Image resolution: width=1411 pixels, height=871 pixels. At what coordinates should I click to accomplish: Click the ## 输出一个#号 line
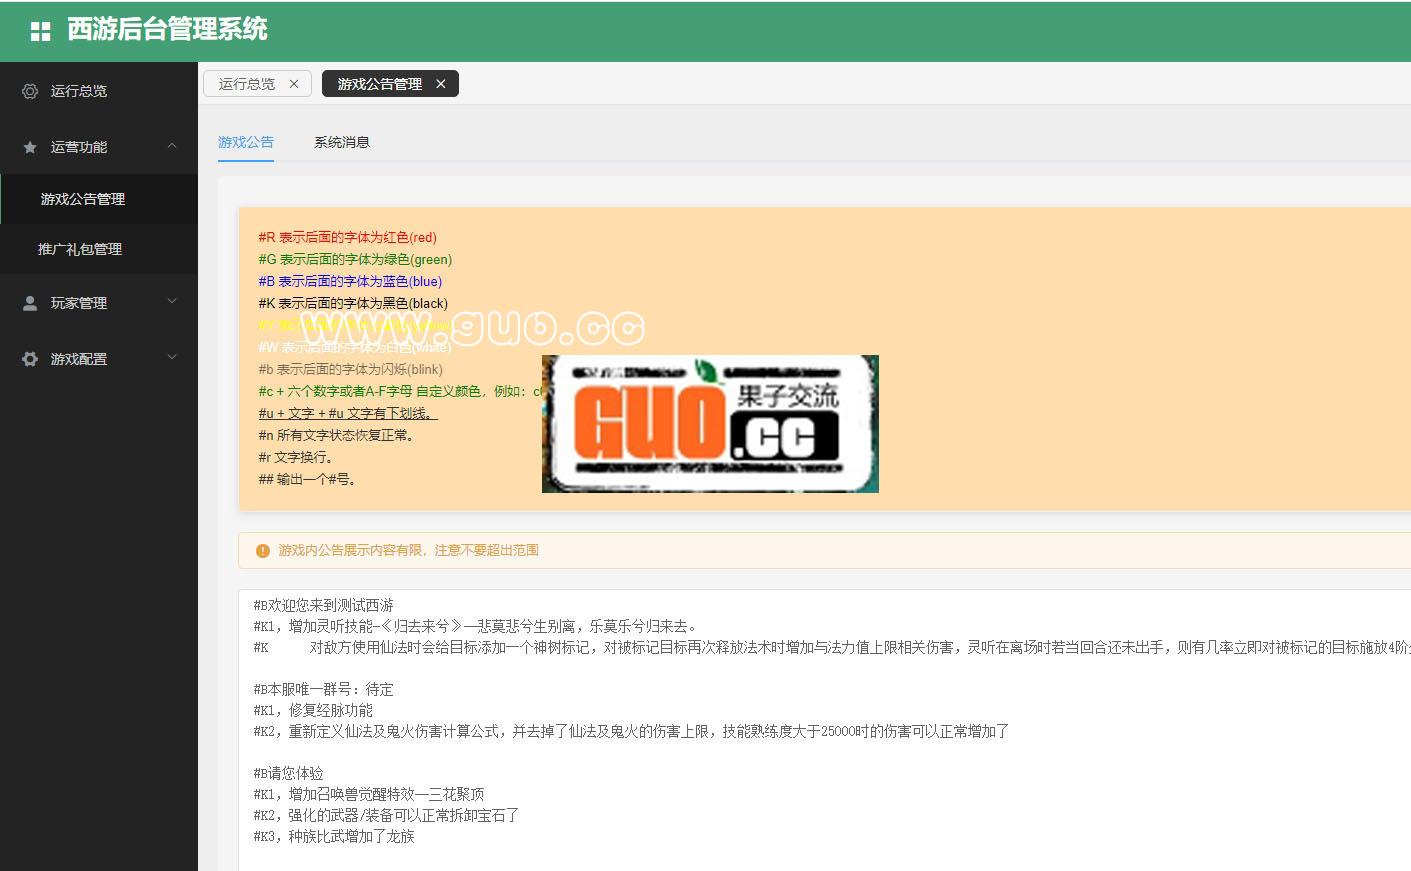click(308, 479)
